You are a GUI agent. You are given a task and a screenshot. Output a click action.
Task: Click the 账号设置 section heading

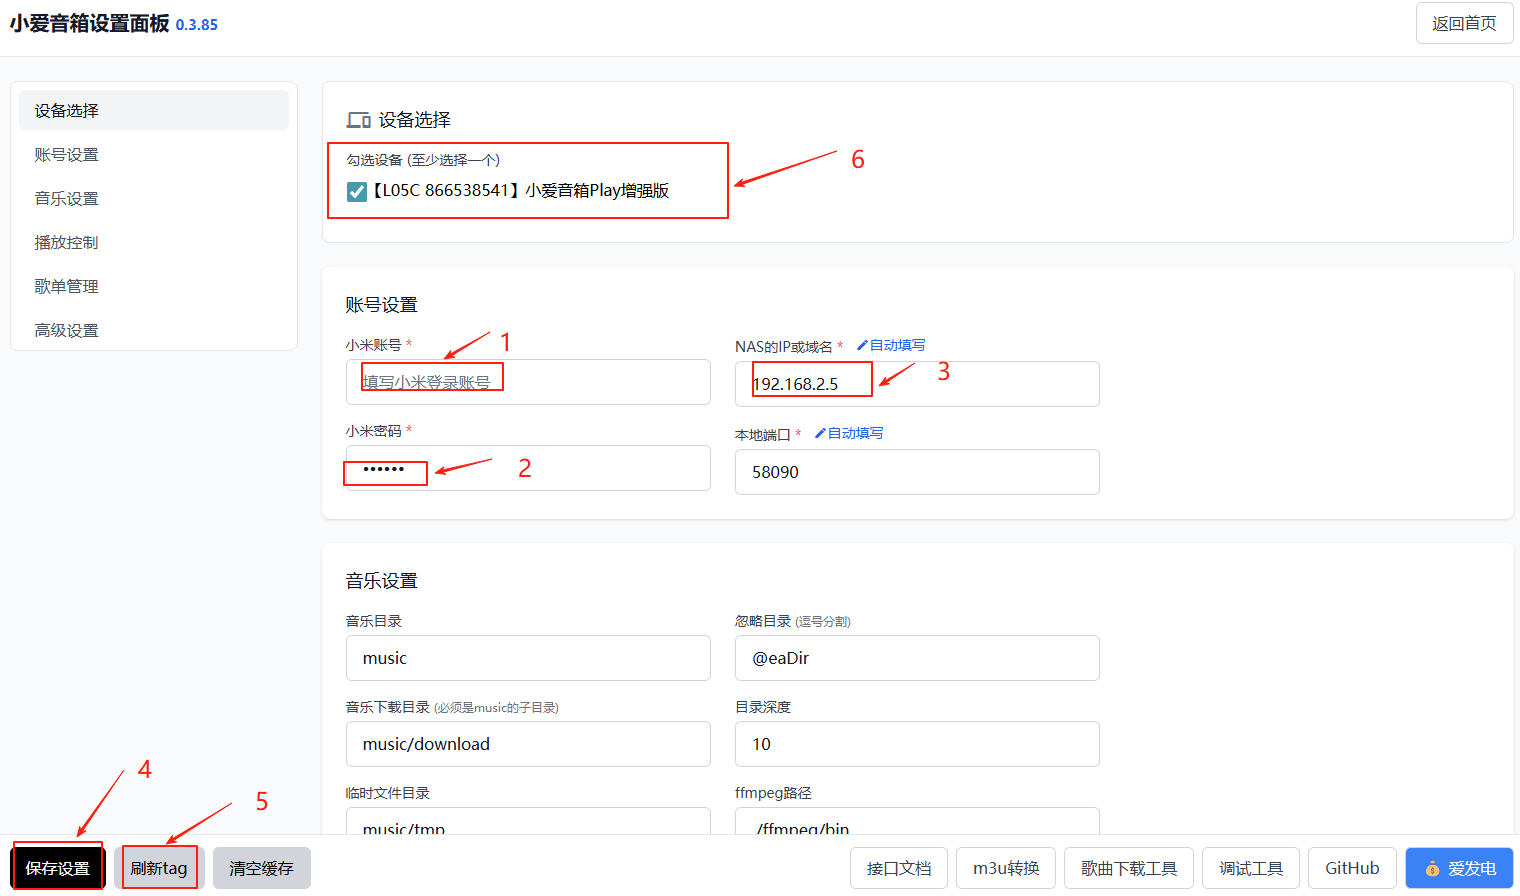tap(382, 305)
